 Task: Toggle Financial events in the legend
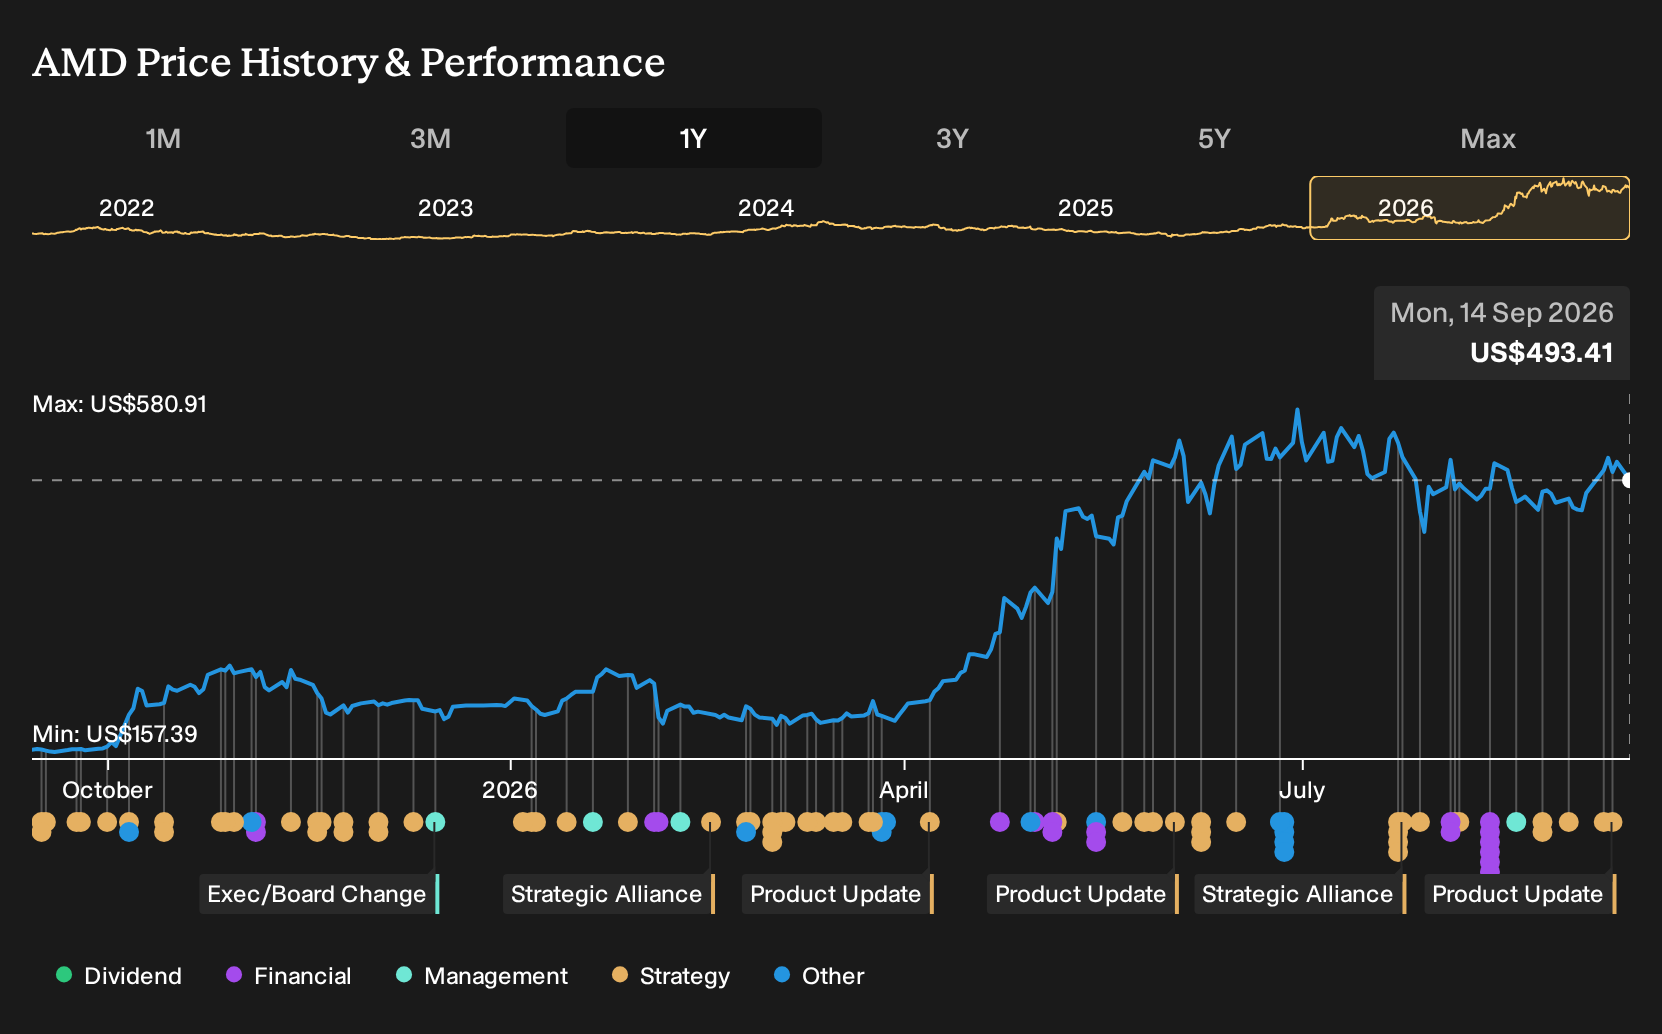(289, 975)
